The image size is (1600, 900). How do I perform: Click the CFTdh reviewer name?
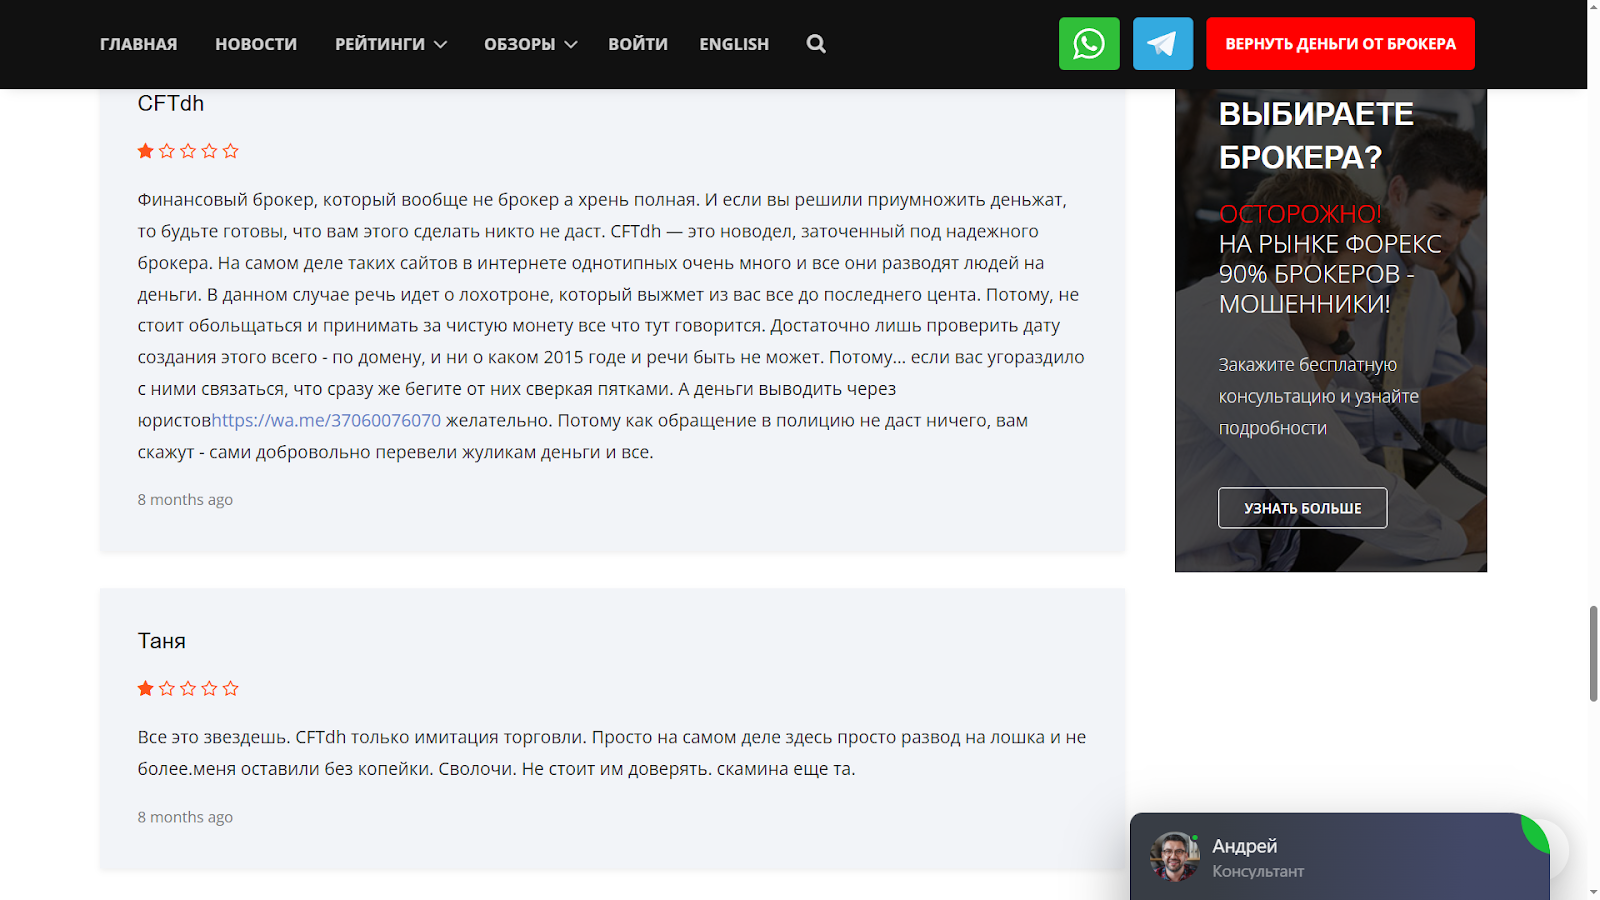(x=171, y=104)
